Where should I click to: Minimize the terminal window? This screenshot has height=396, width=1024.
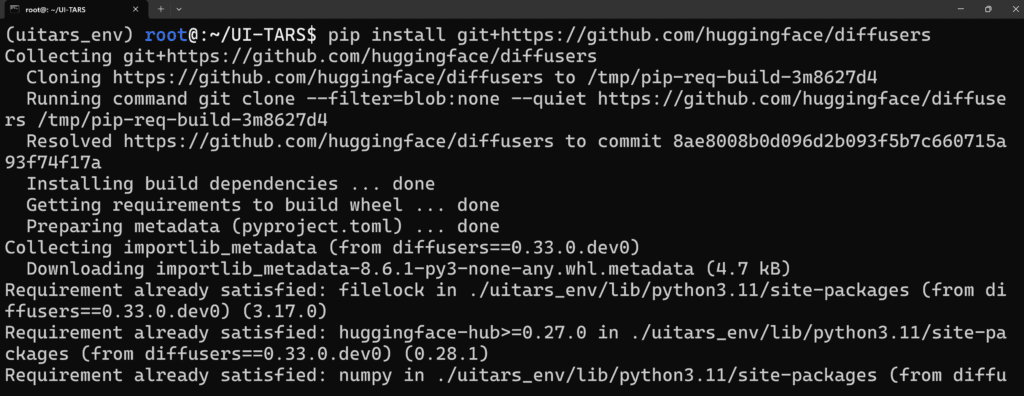click(960, 9)
